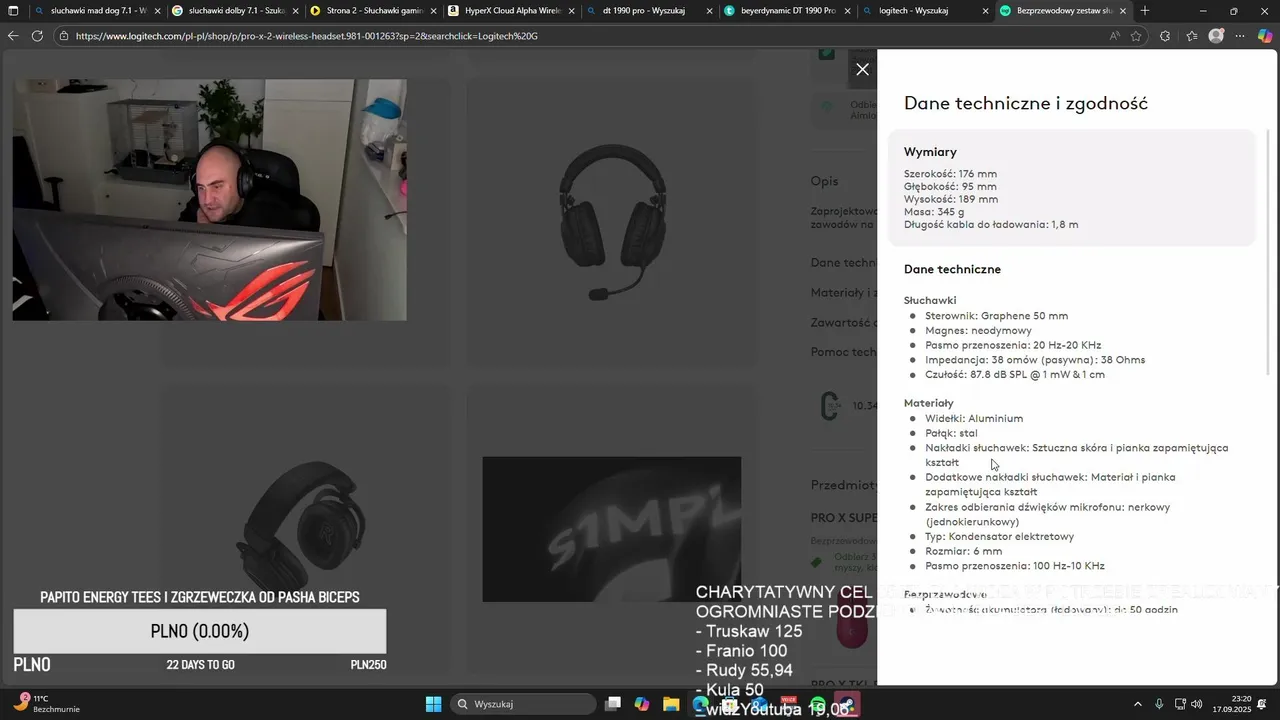Close the 'beyerdynamic DT 1990 Pro' tab

tap(847, 11)
